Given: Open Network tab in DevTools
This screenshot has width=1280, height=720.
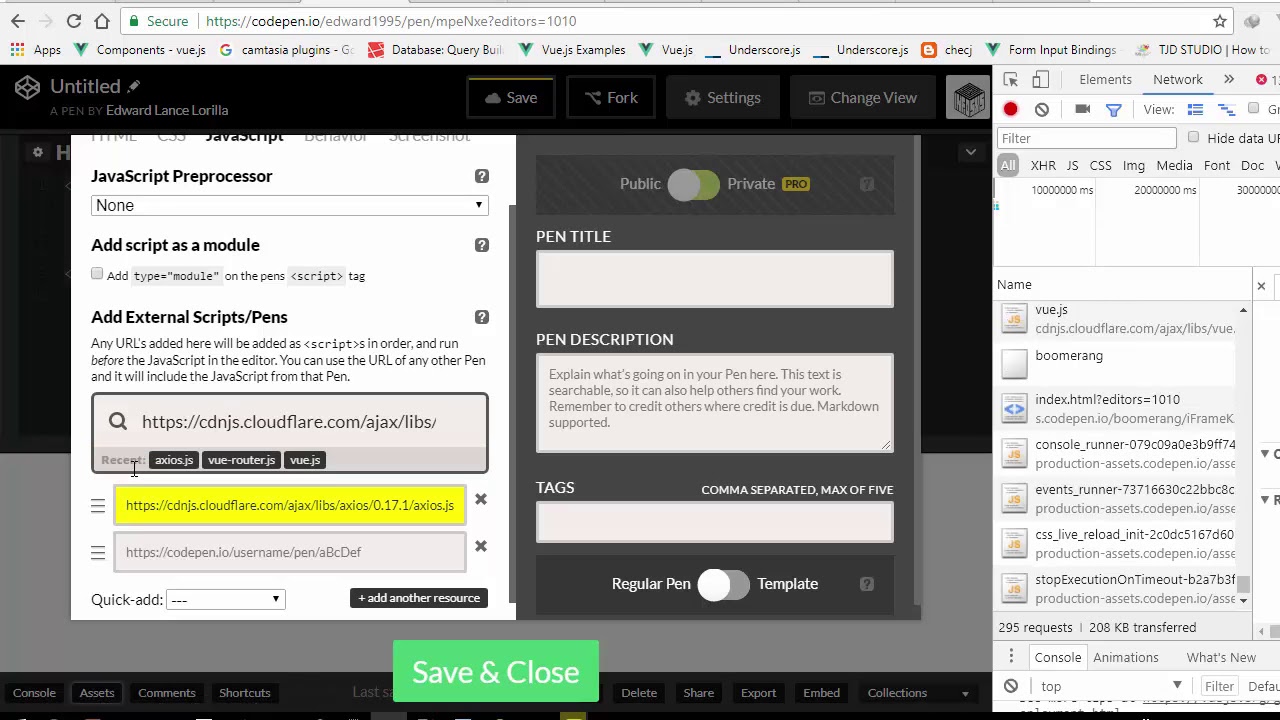Looking at the screenshot, I should tap(1178, 80).
